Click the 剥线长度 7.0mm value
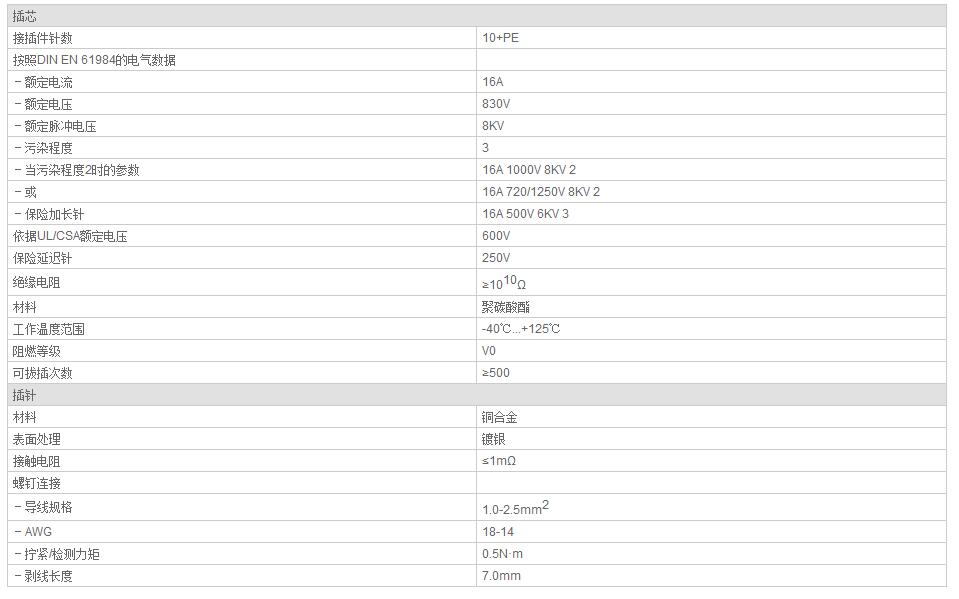 (x=502, y=576)
